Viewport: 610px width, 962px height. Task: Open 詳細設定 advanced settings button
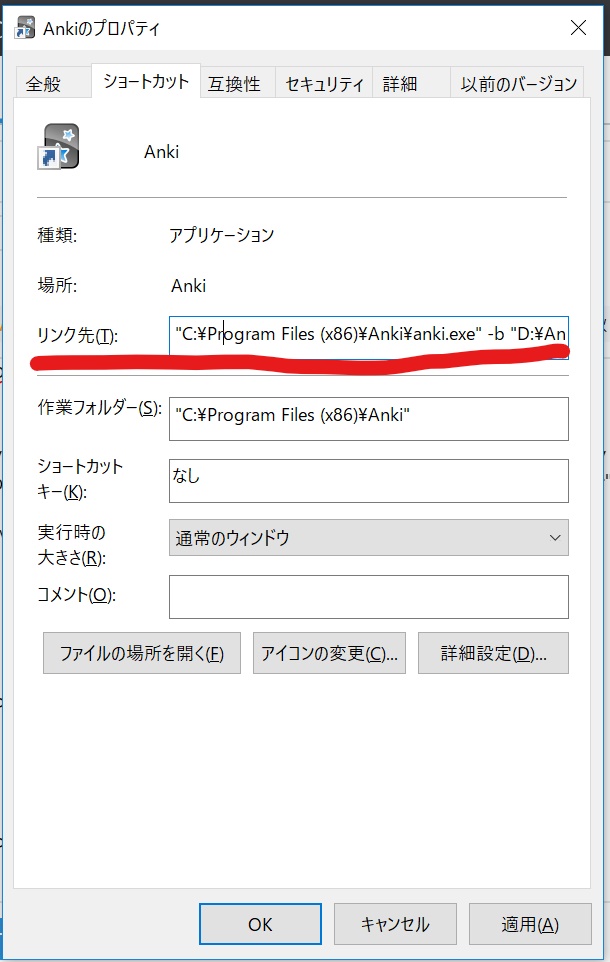pyautogui.click(x=493, y=653)
